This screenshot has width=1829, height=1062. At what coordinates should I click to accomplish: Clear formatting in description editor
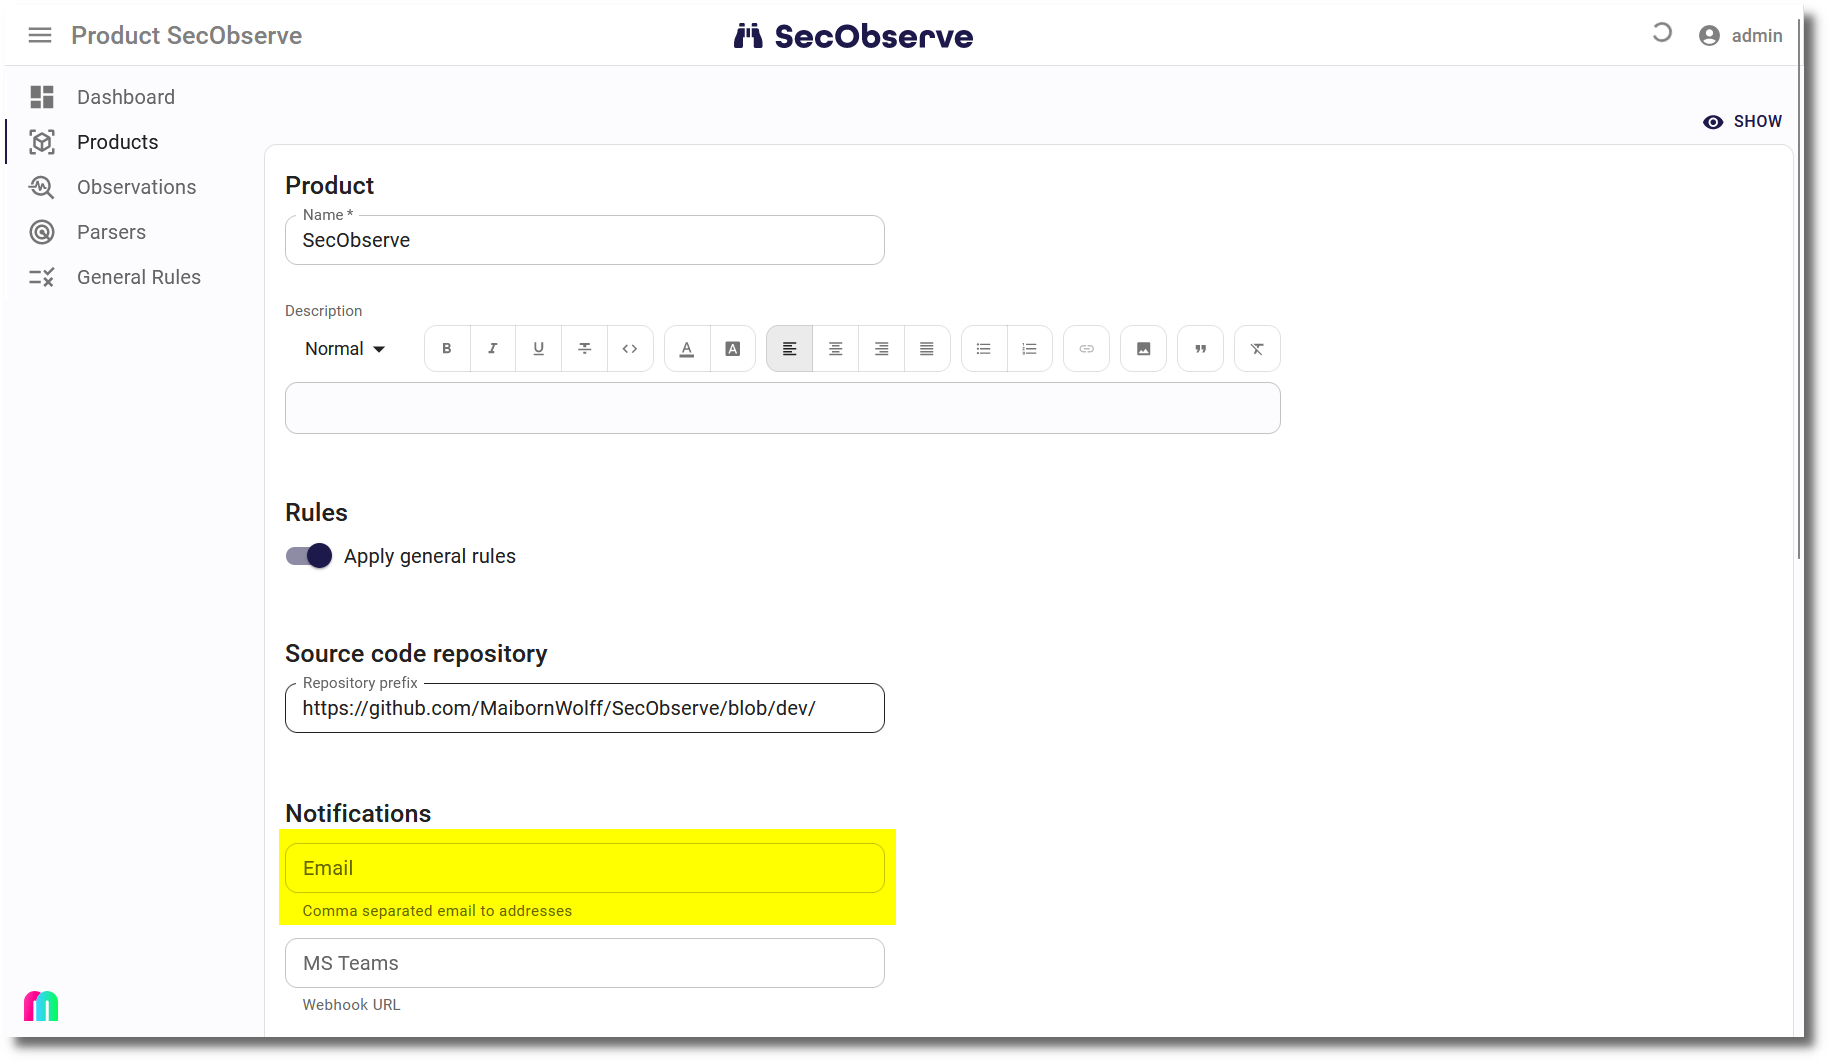tap(1257, 349)
